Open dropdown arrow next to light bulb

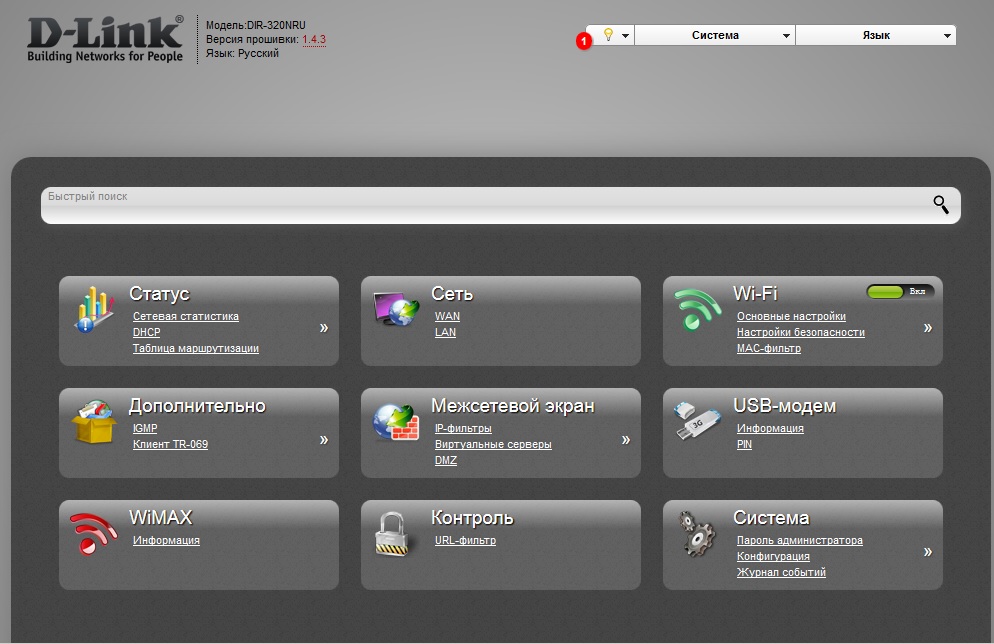click(x=625, y=35)
